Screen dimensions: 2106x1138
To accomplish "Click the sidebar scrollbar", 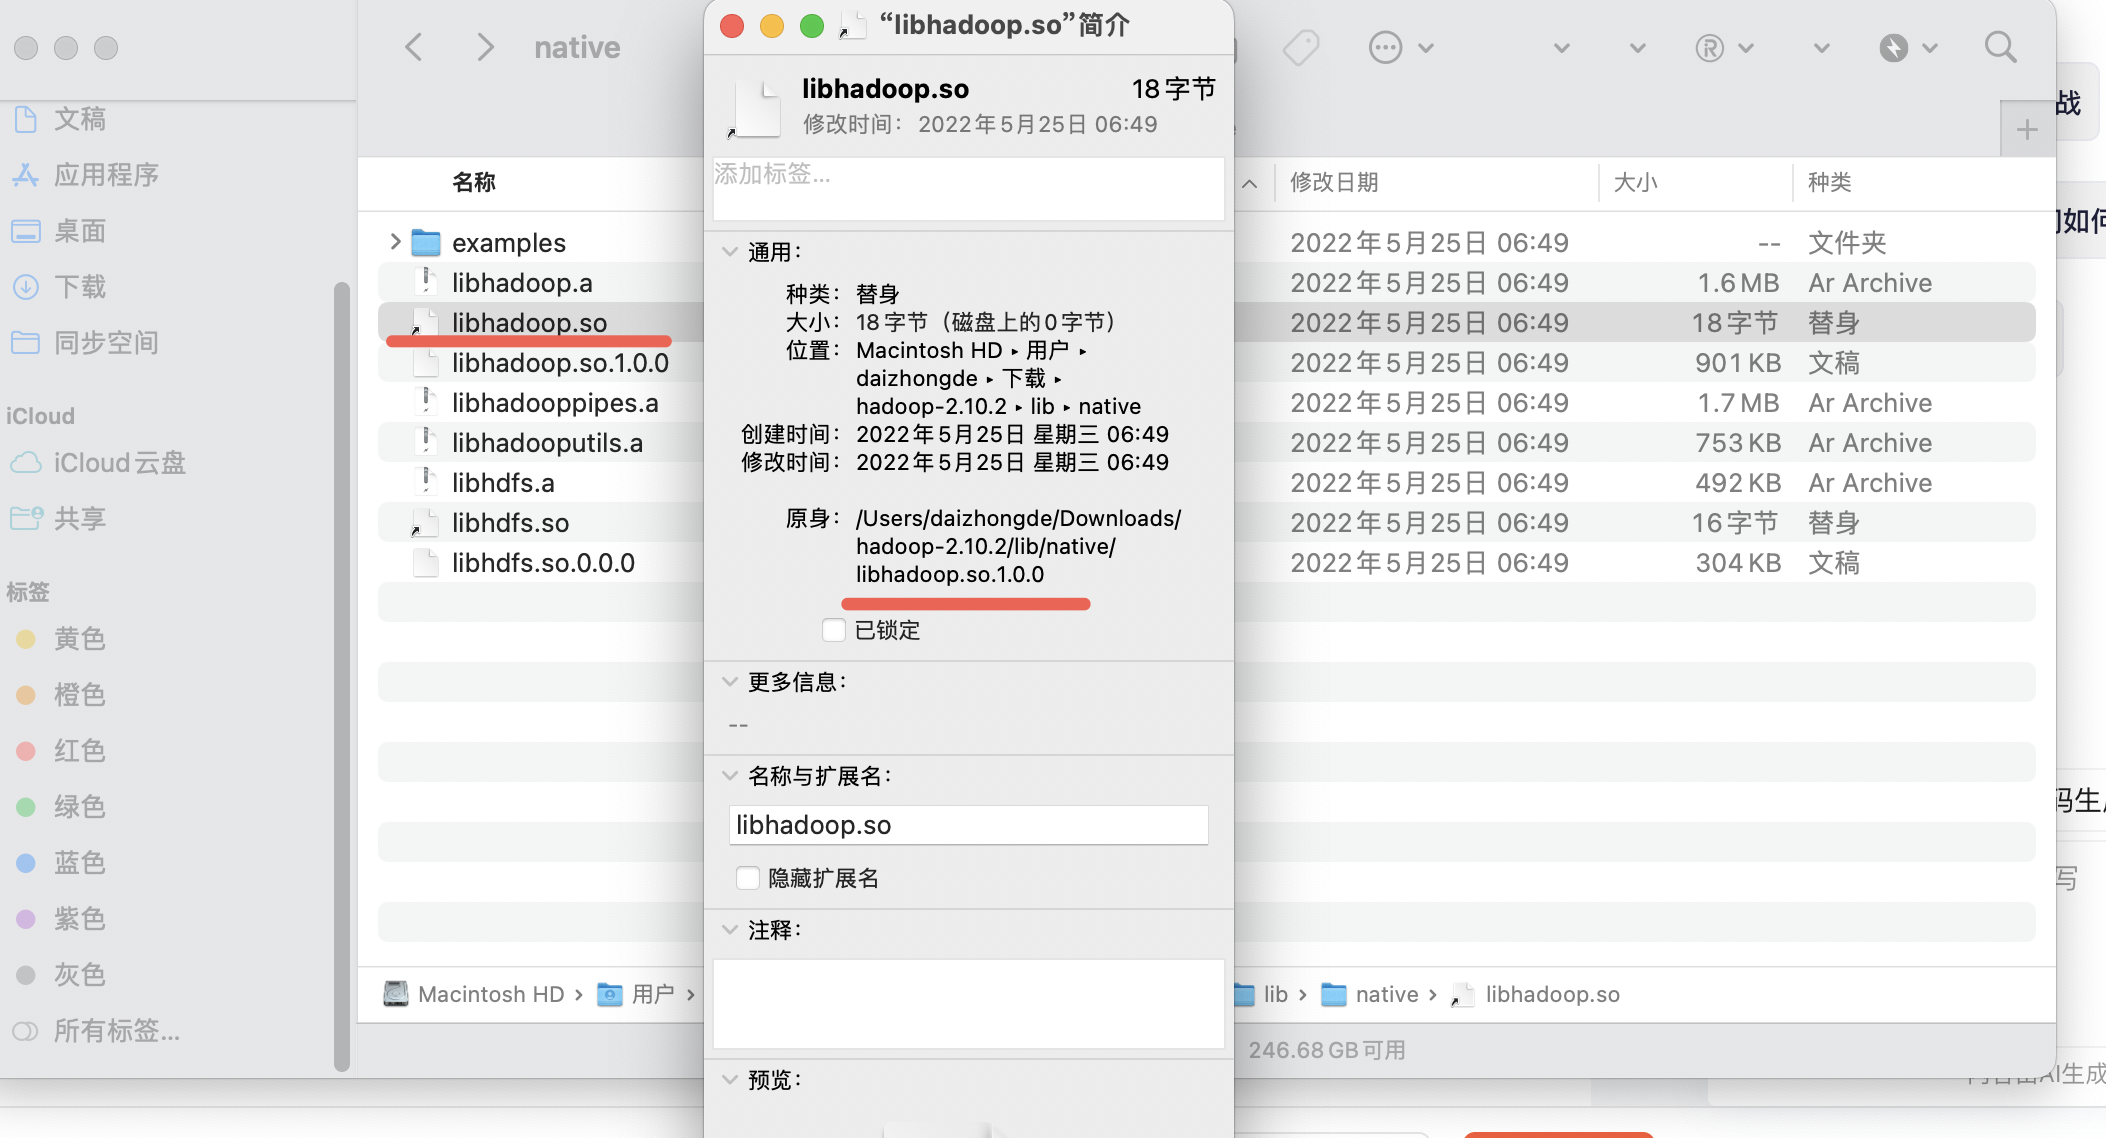I will 341,677.
